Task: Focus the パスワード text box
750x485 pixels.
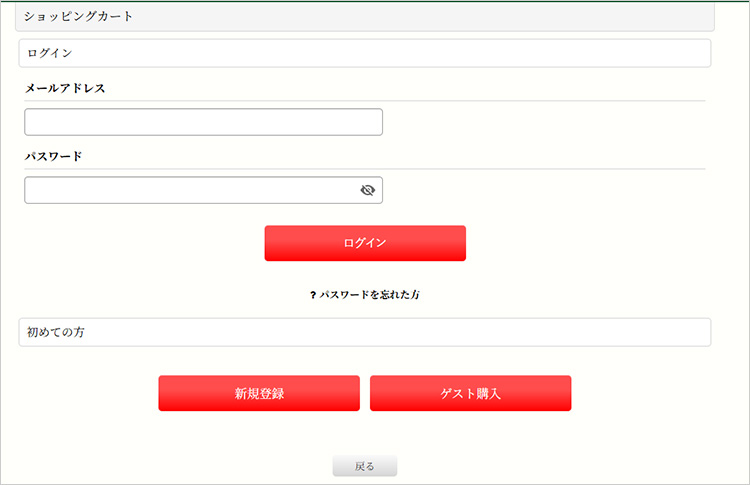Action: (x=203, y=190)
